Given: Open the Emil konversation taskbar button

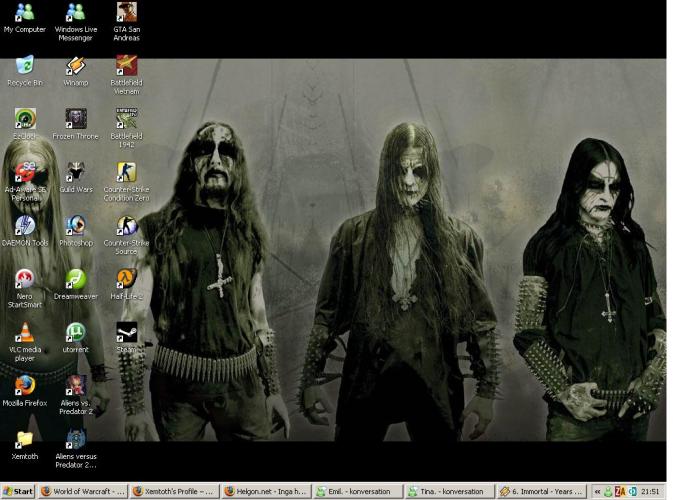Looking at the screenshot, I should (357, 491).
